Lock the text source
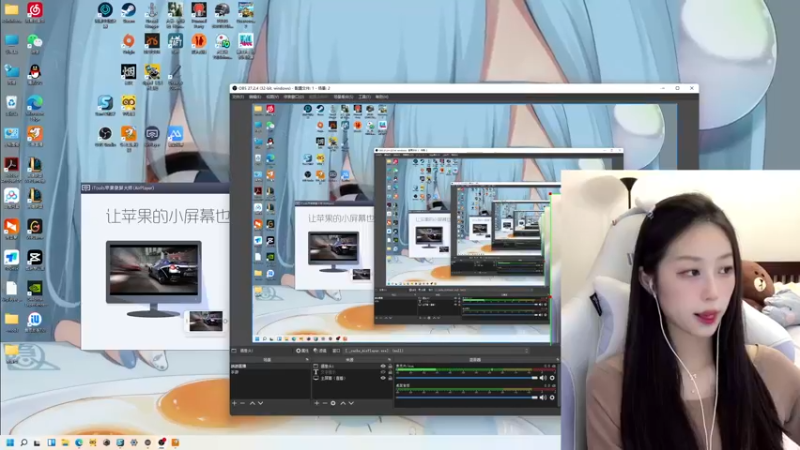 click(390, 372)
